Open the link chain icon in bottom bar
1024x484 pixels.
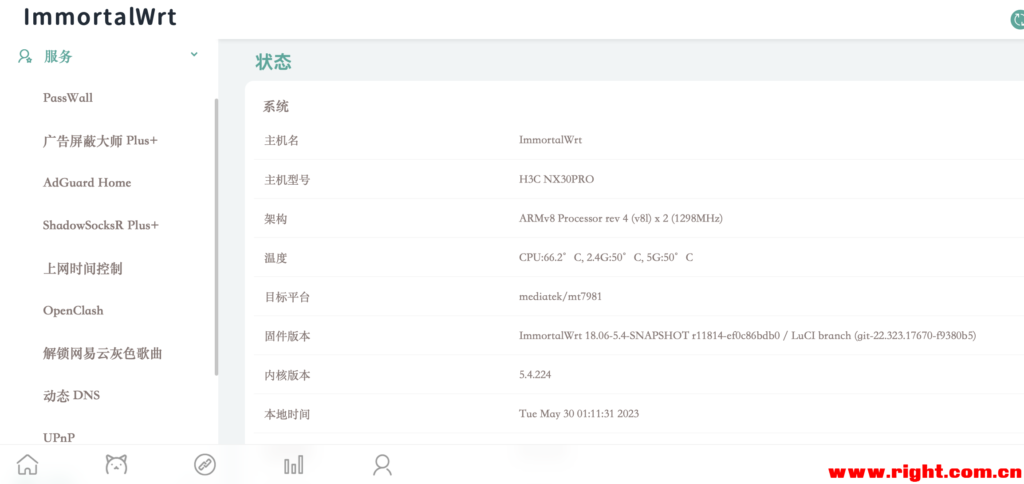pyautogui.click(x=205, y=465)
